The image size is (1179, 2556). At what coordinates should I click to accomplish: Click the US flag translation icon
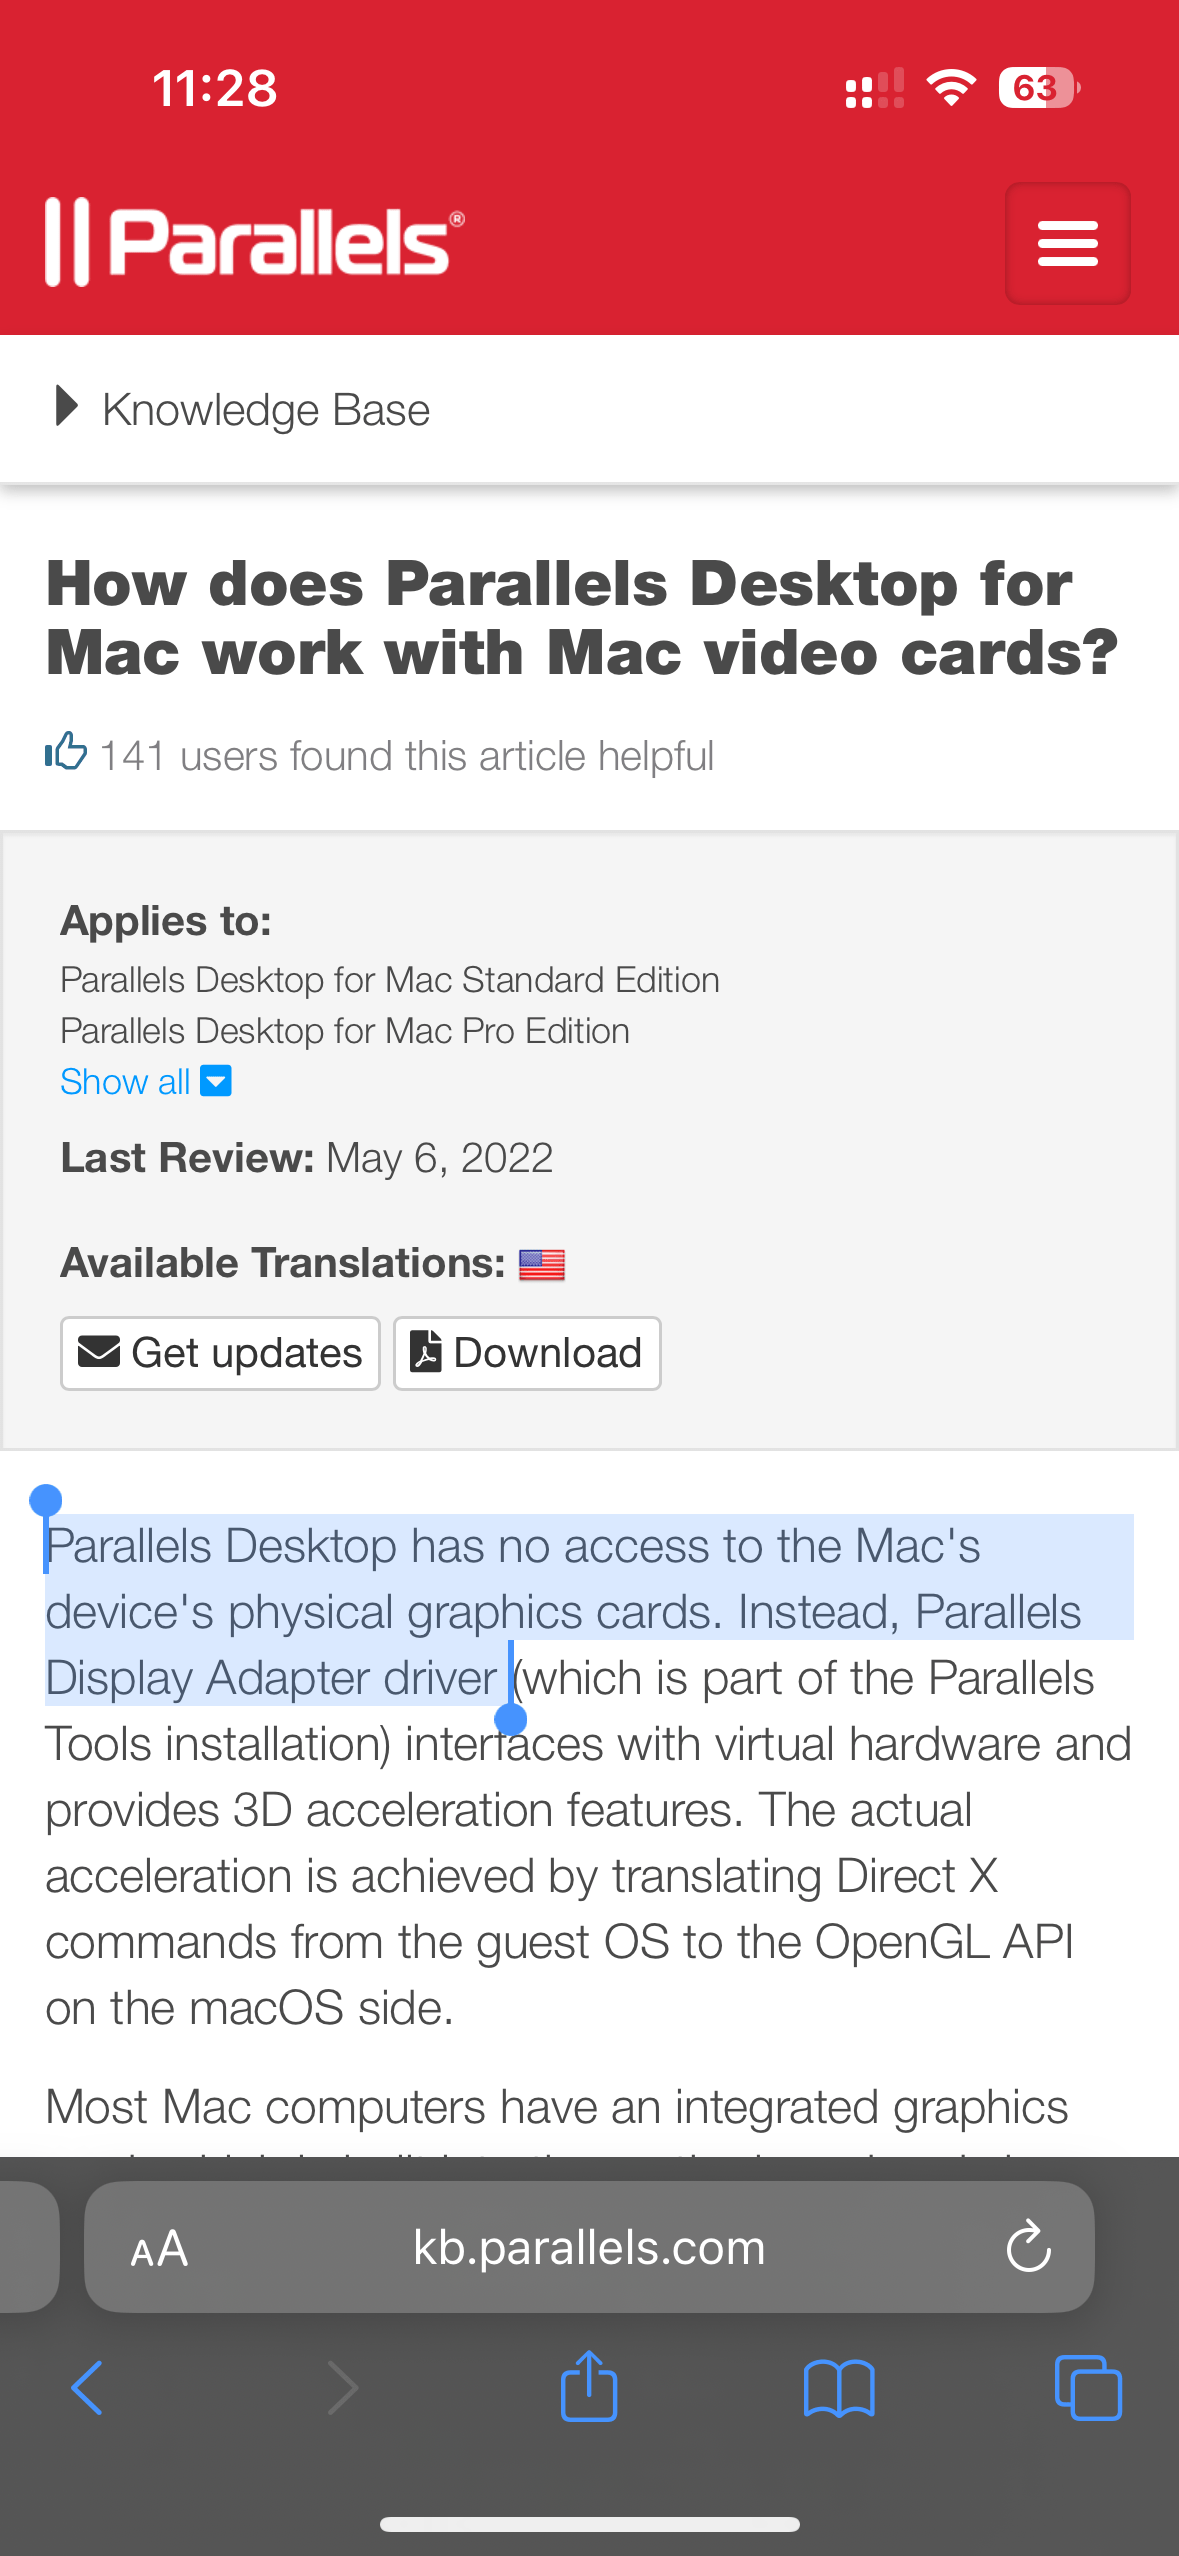[541, 1263]
